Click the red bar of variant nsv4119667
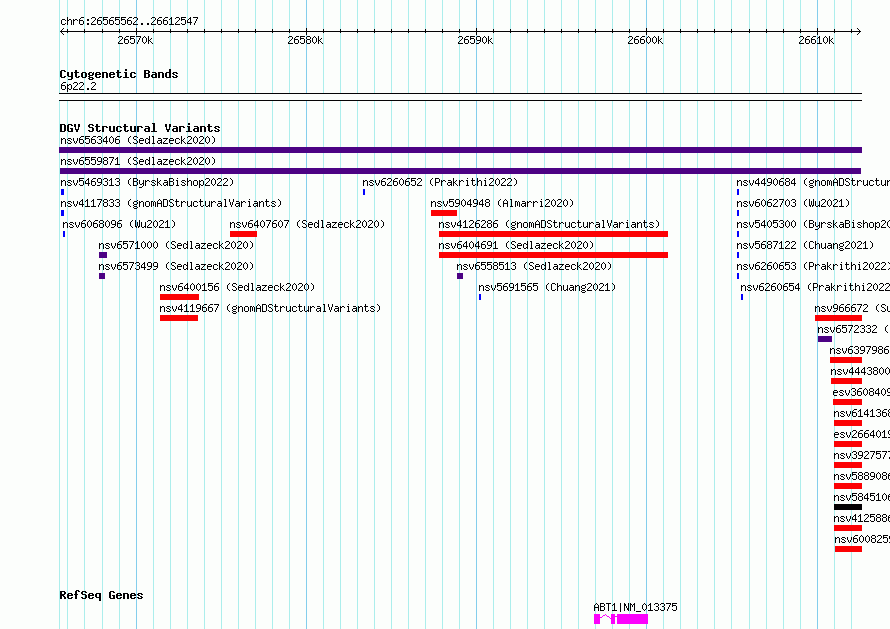Viewport: 890px width, 629px height. [x=179, y=318]
